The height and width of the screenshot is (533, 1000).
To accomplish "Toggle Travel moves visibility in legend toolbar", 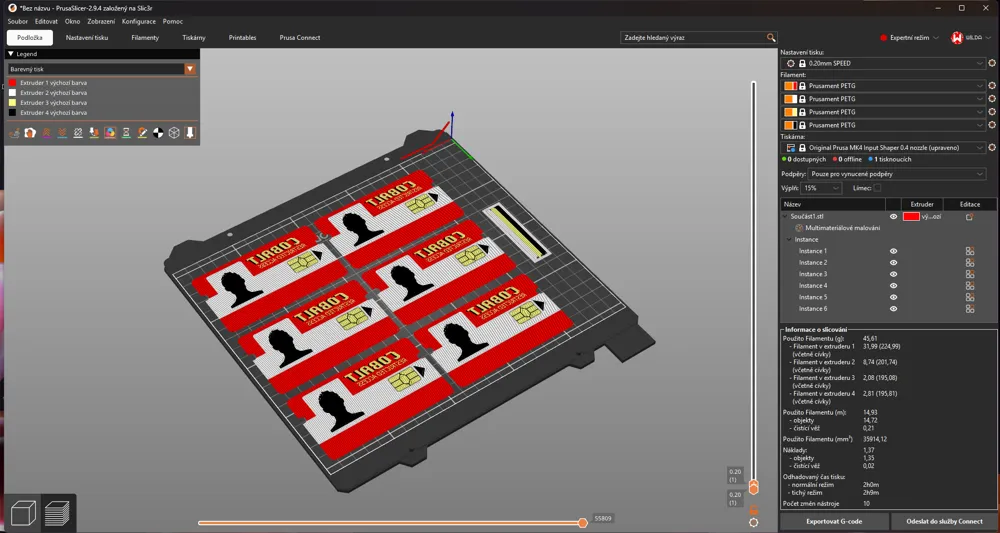I will click(x=14, y=133).
